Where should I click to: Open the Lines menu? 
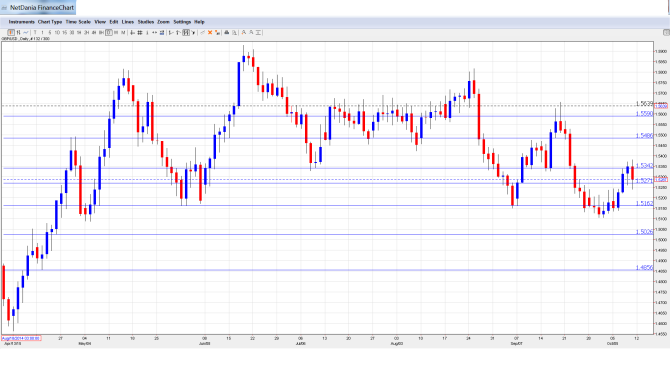(128, 22)
